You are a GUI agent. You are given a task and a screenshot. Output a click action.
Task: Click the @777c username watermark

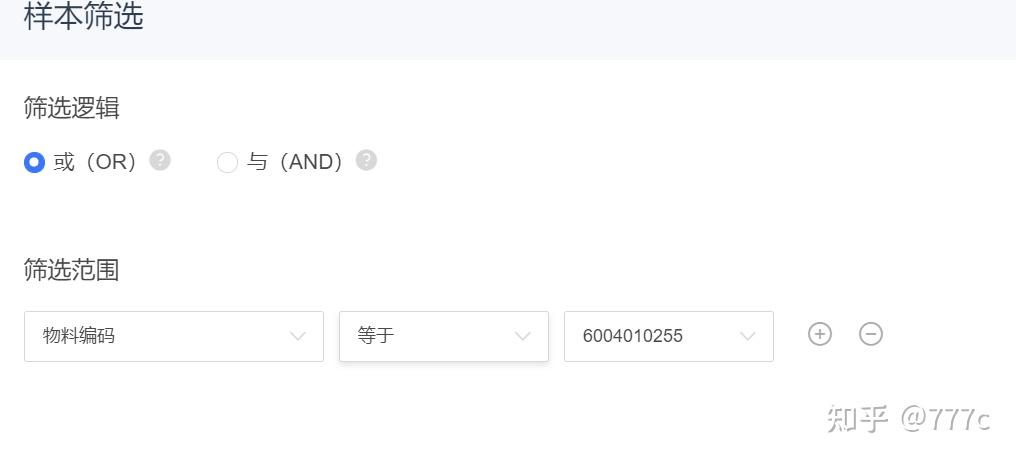(945, 419)
